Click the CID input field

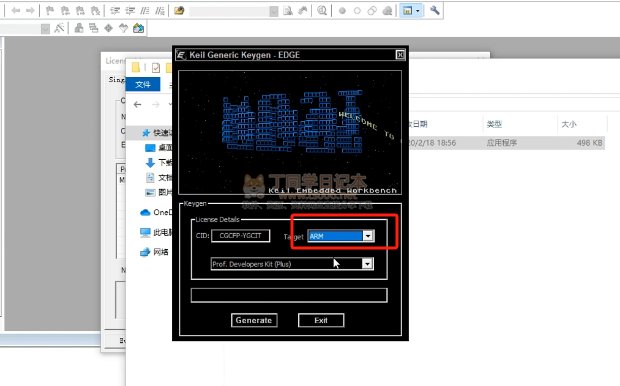(240, 236)
